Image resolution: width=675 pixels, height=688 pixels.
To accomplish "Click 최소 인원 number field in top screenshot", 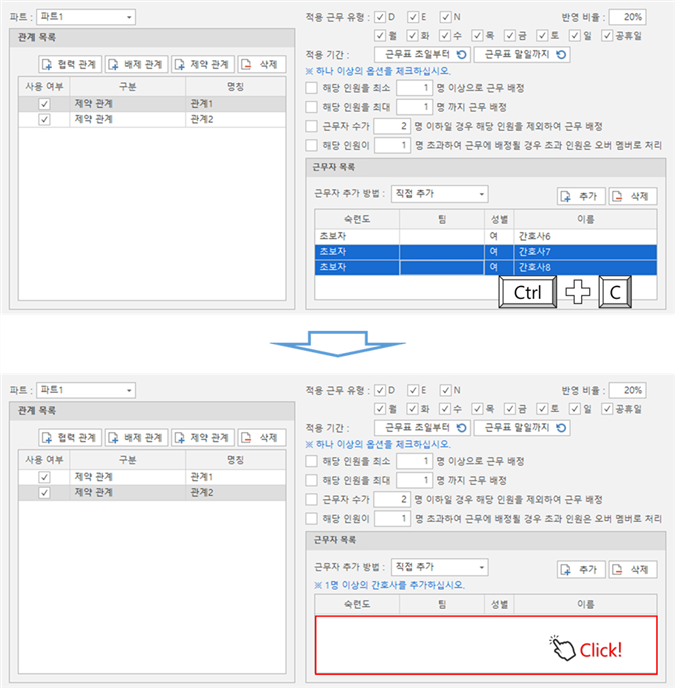I will tap(414, 88).
